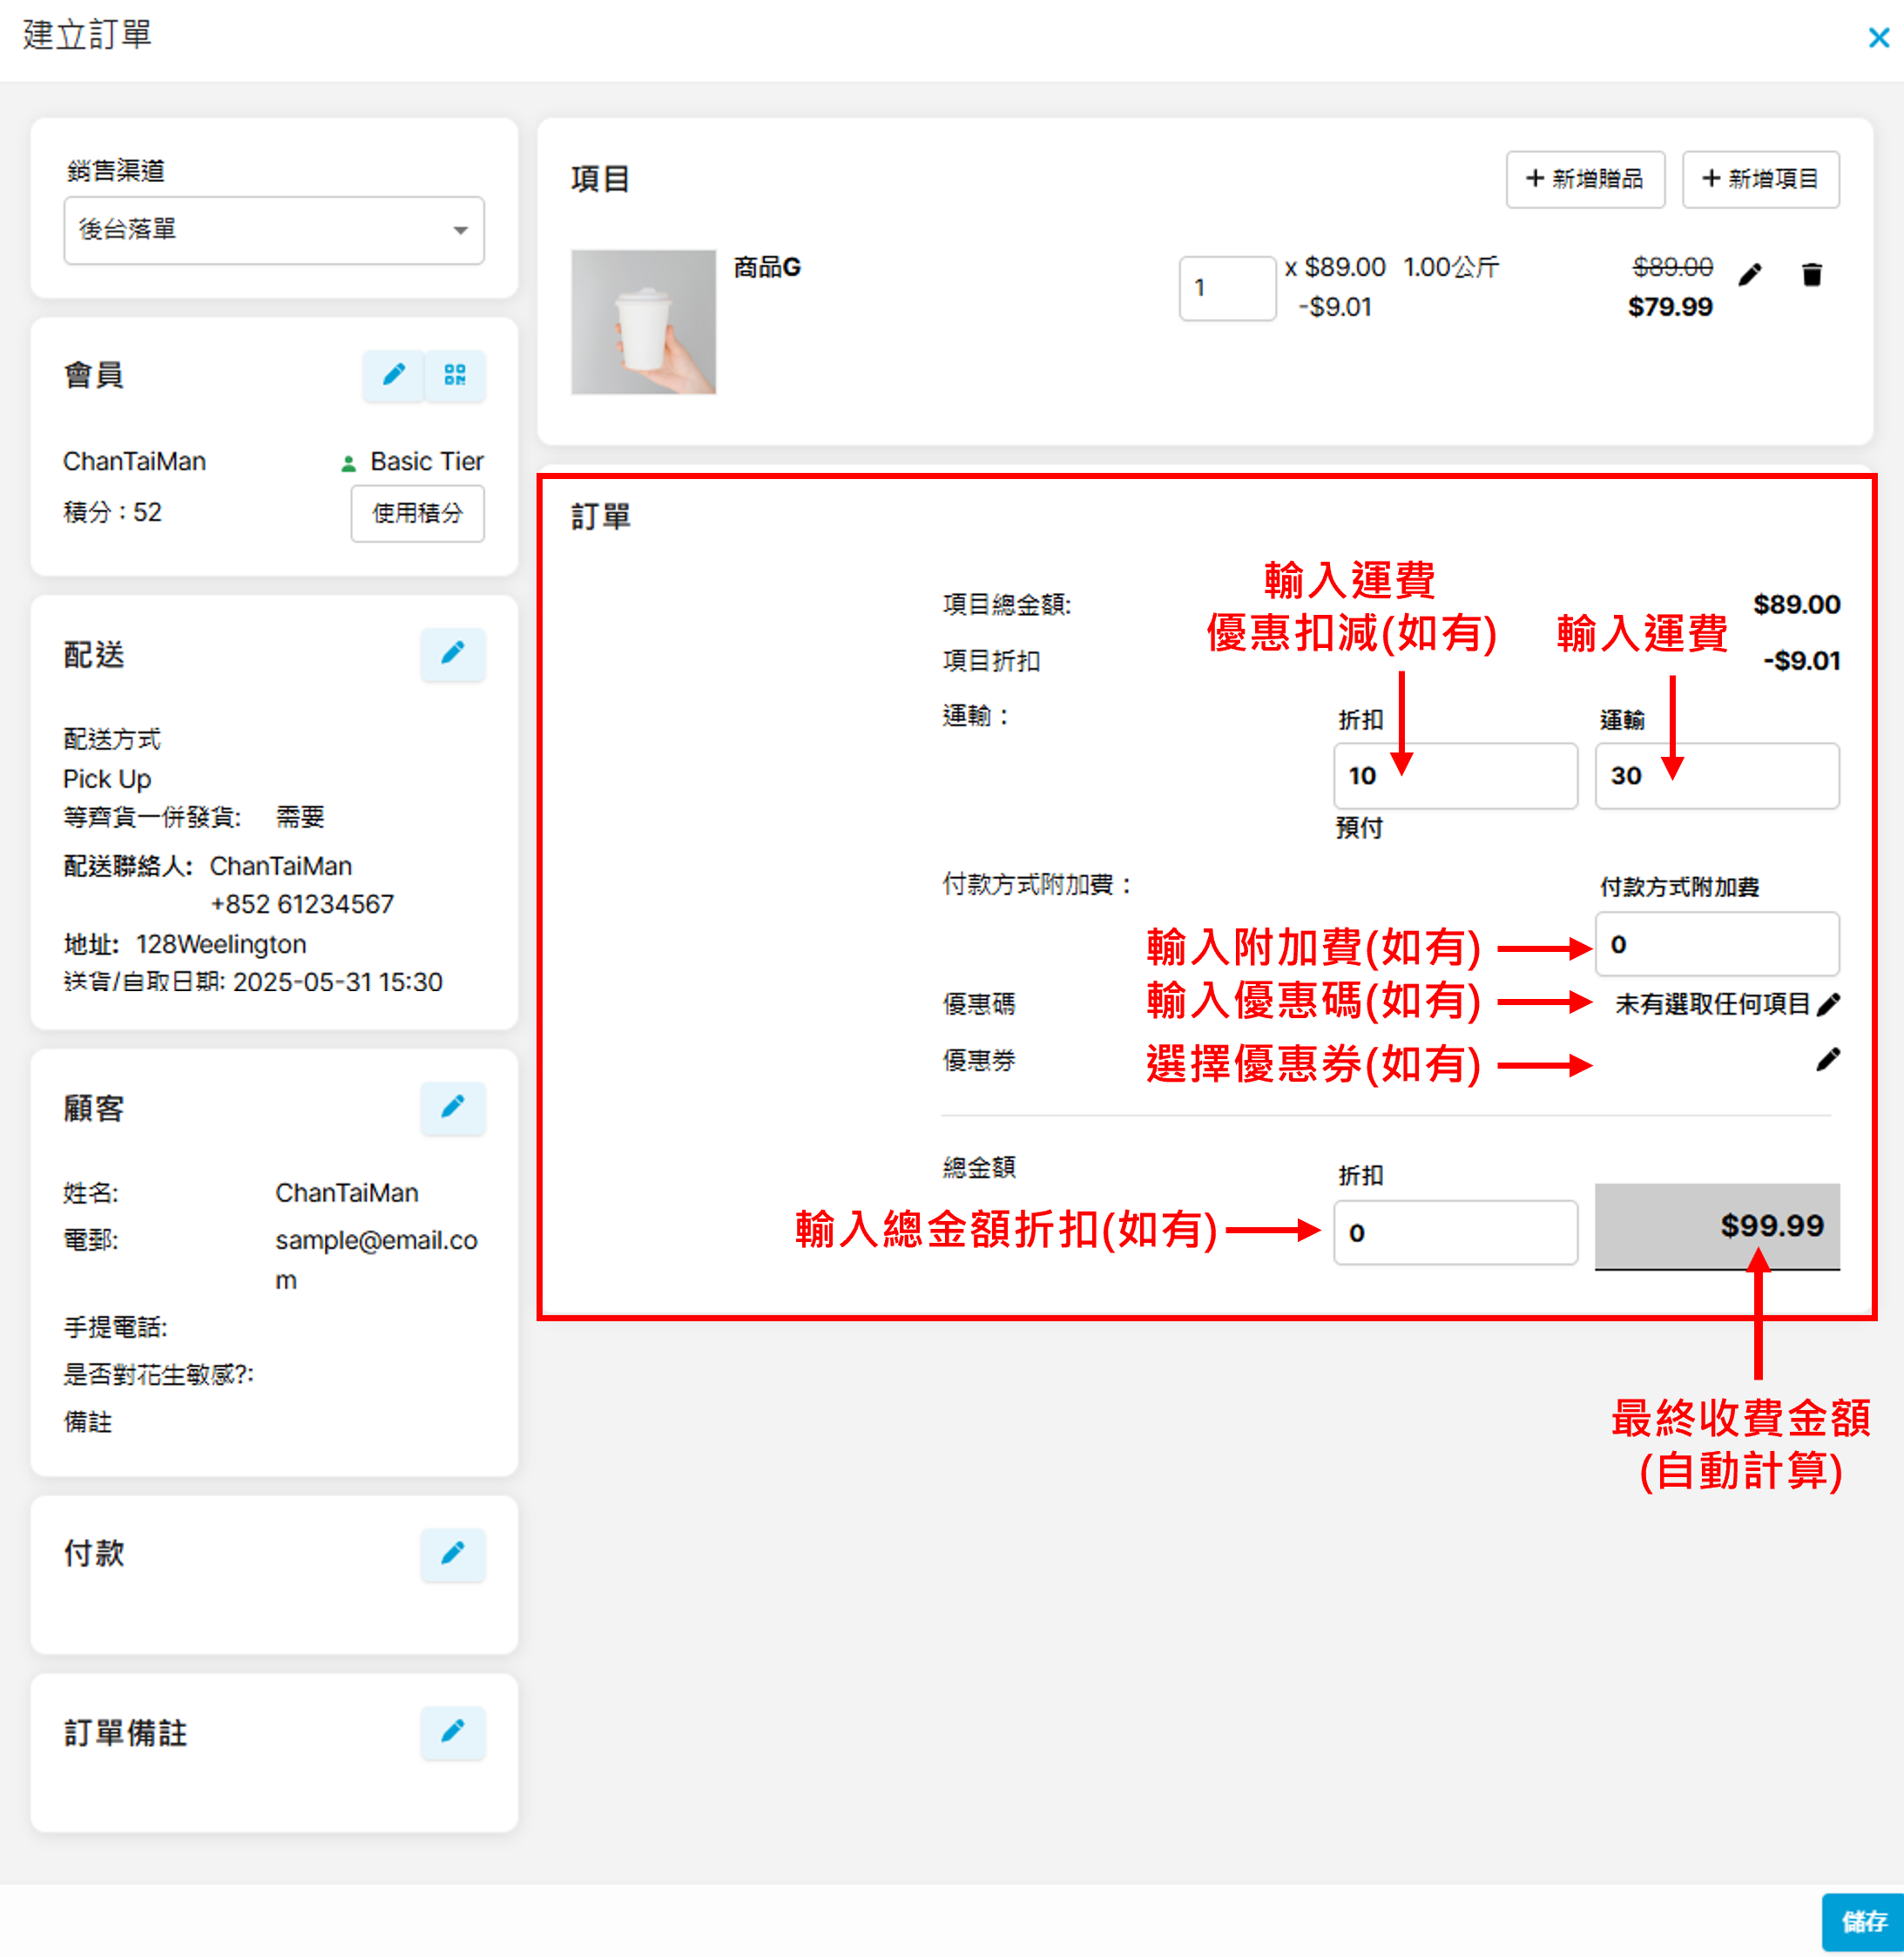Click the 商品G quantity input field

point(1227,289)
